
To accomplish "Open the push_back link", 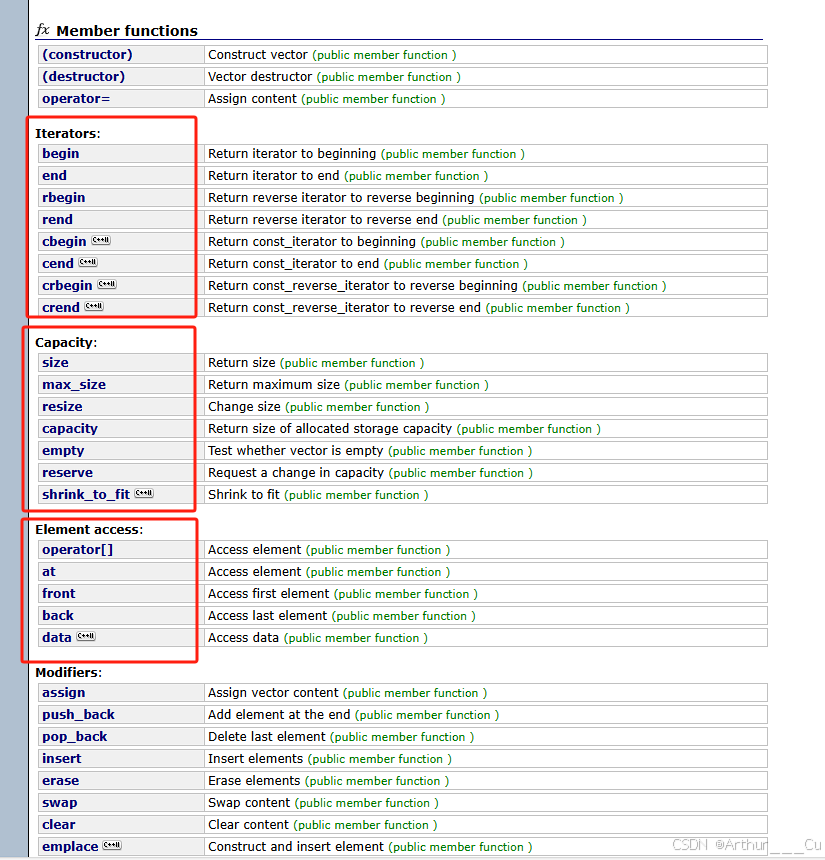I will [x=78, y=715].
